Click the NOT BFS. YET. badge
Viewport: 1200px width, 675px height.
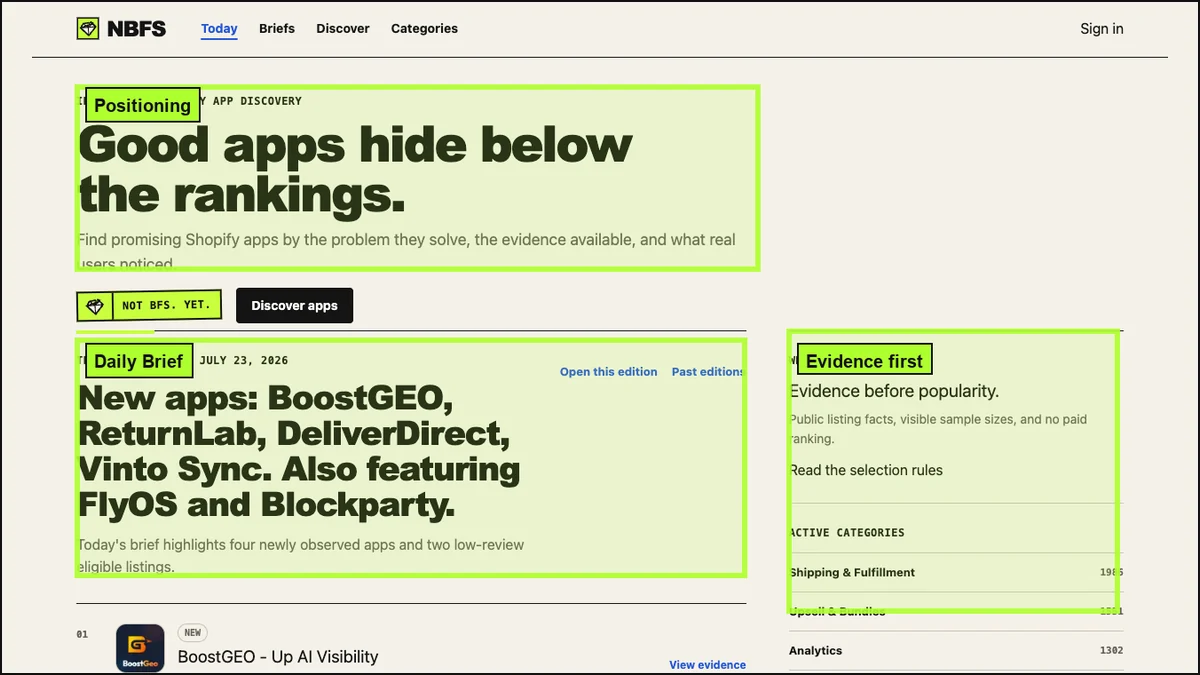(149, 306)
